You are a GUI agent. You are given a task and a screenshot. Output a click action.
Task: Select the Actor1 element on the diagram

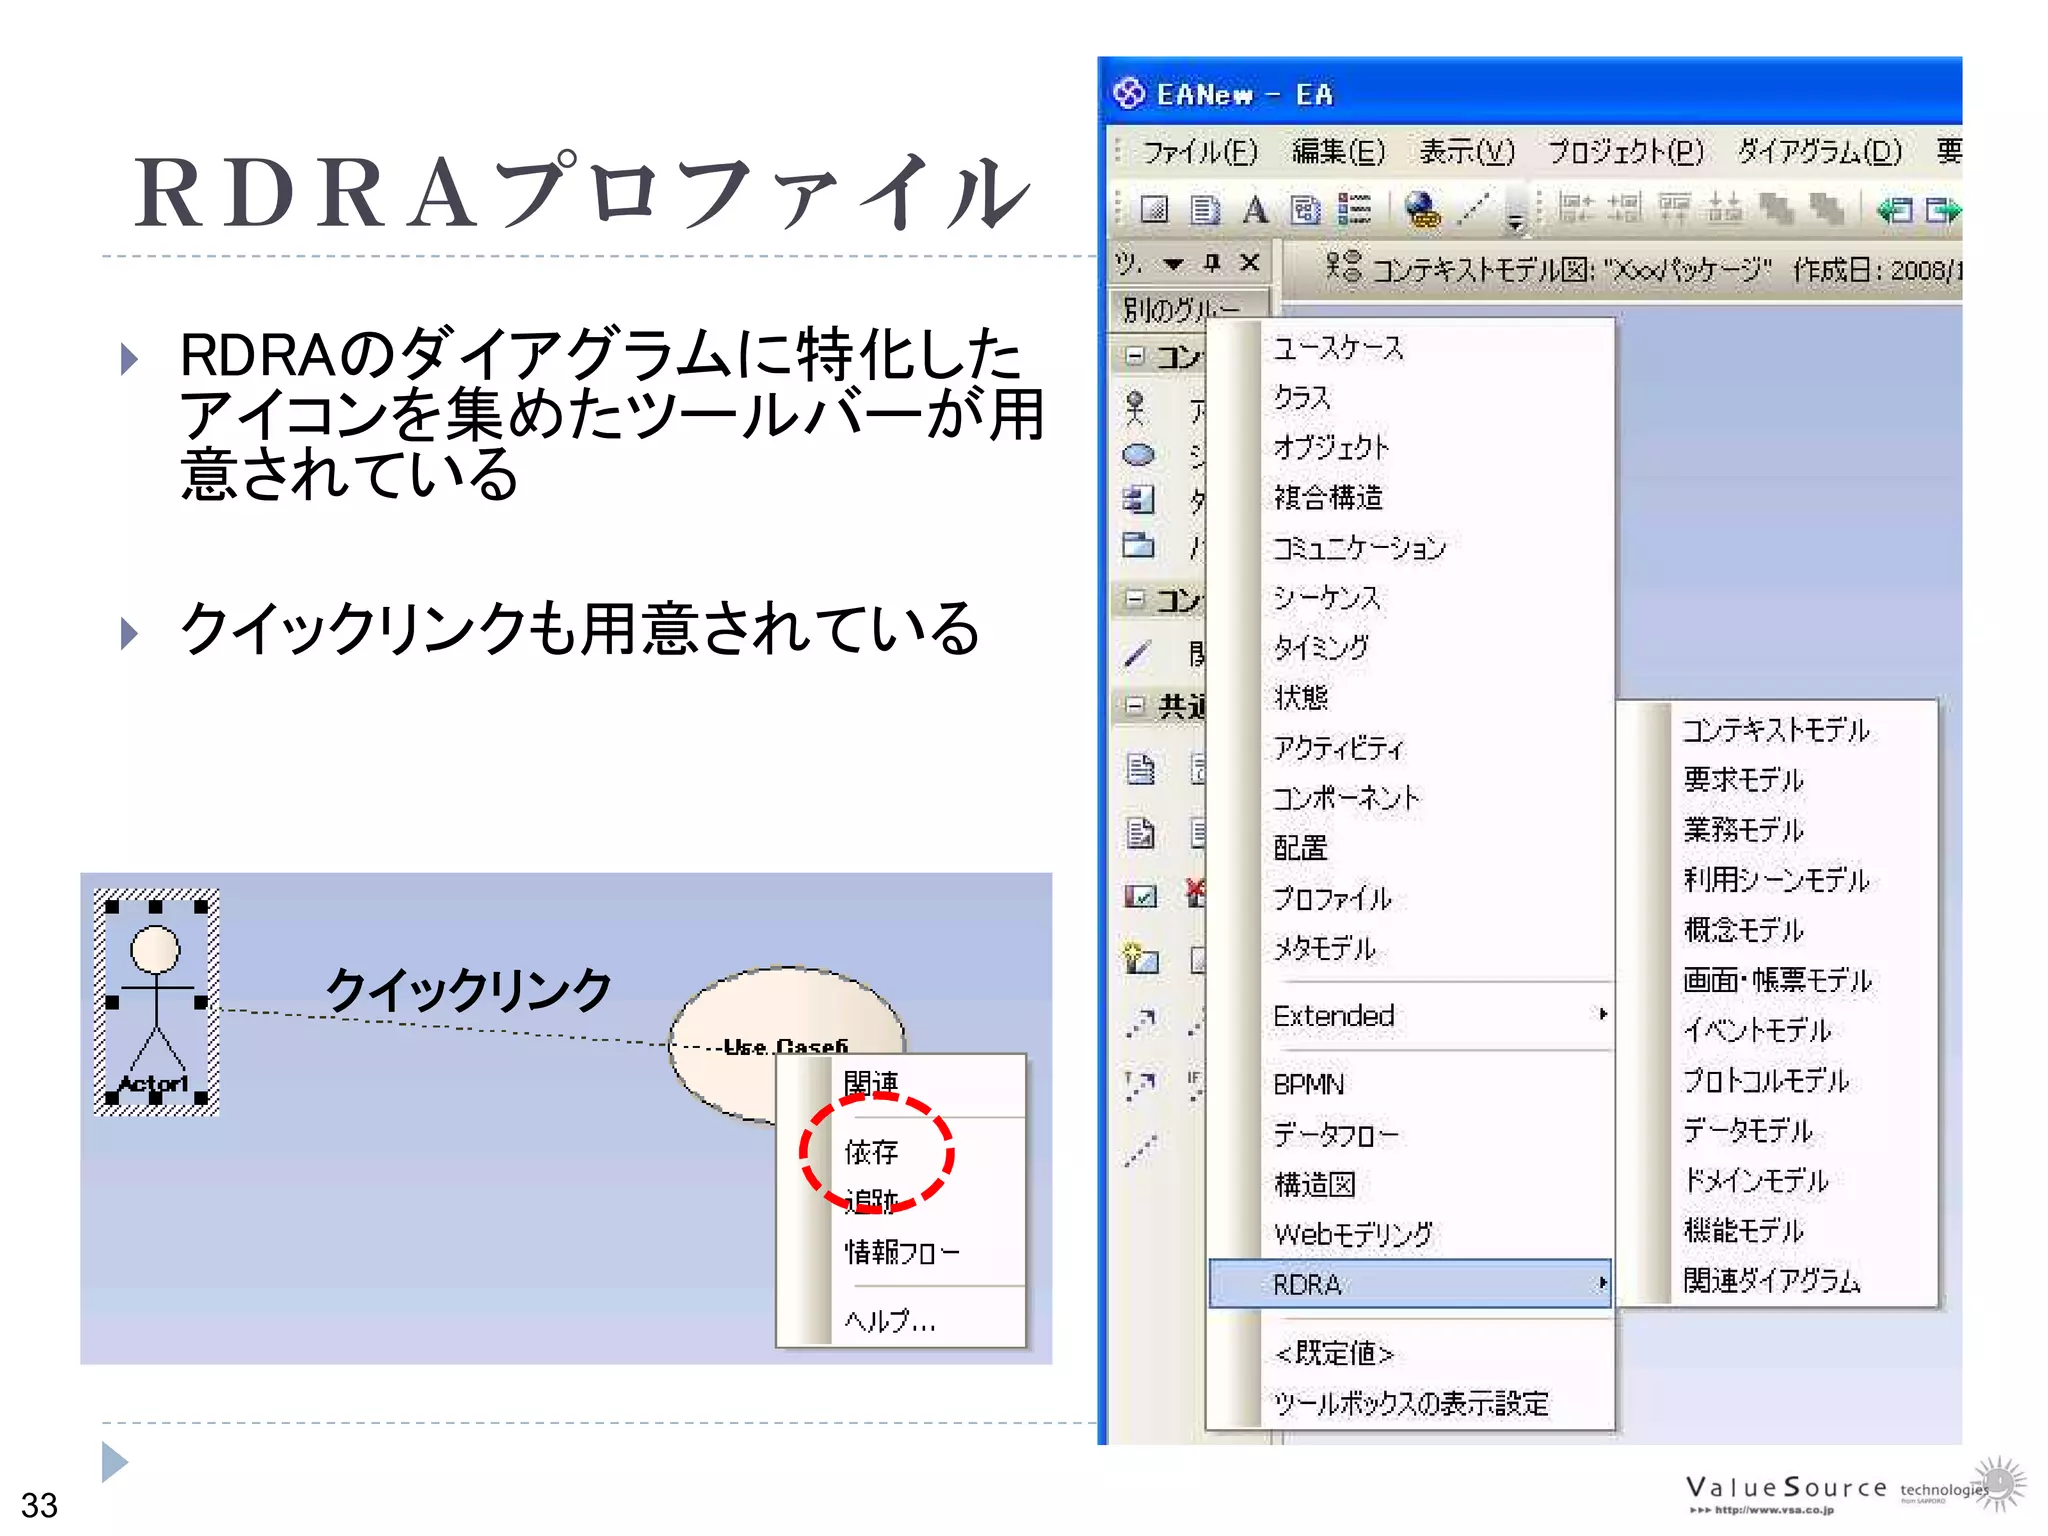pyautogui.click(x=156, y=1003)
